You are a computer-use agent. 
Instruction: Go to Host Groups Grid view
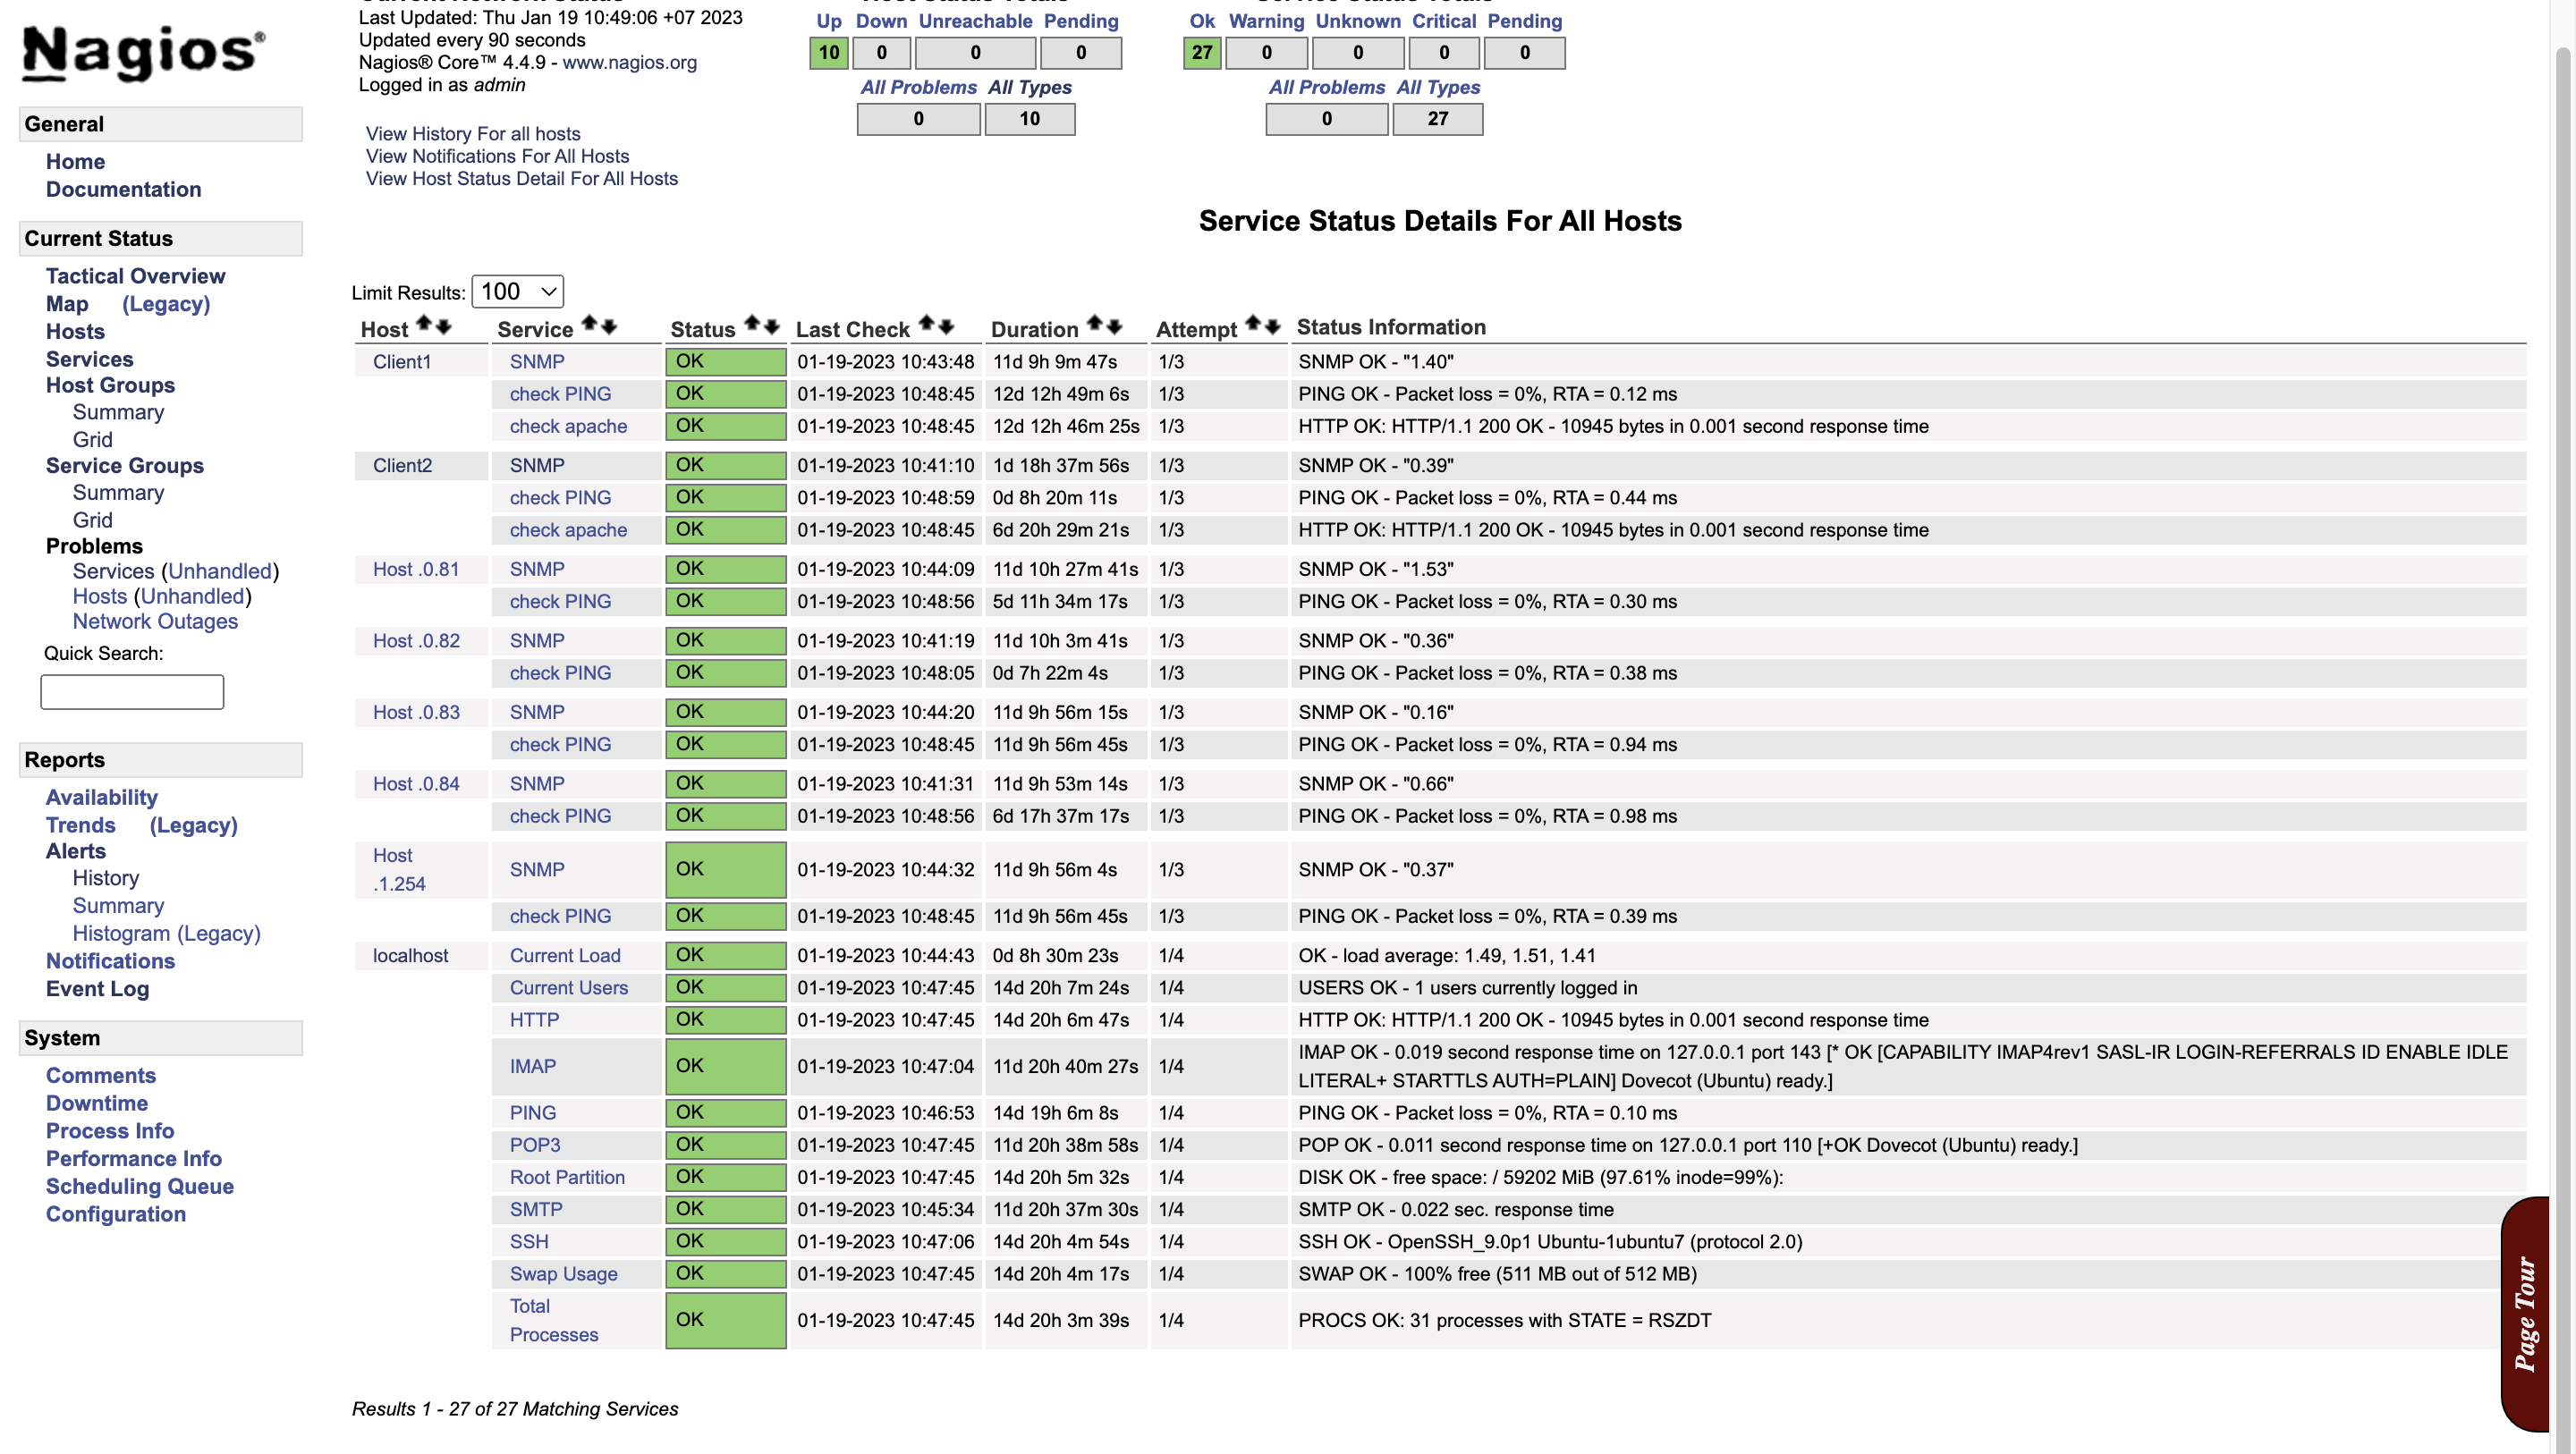tap(92, 439)
